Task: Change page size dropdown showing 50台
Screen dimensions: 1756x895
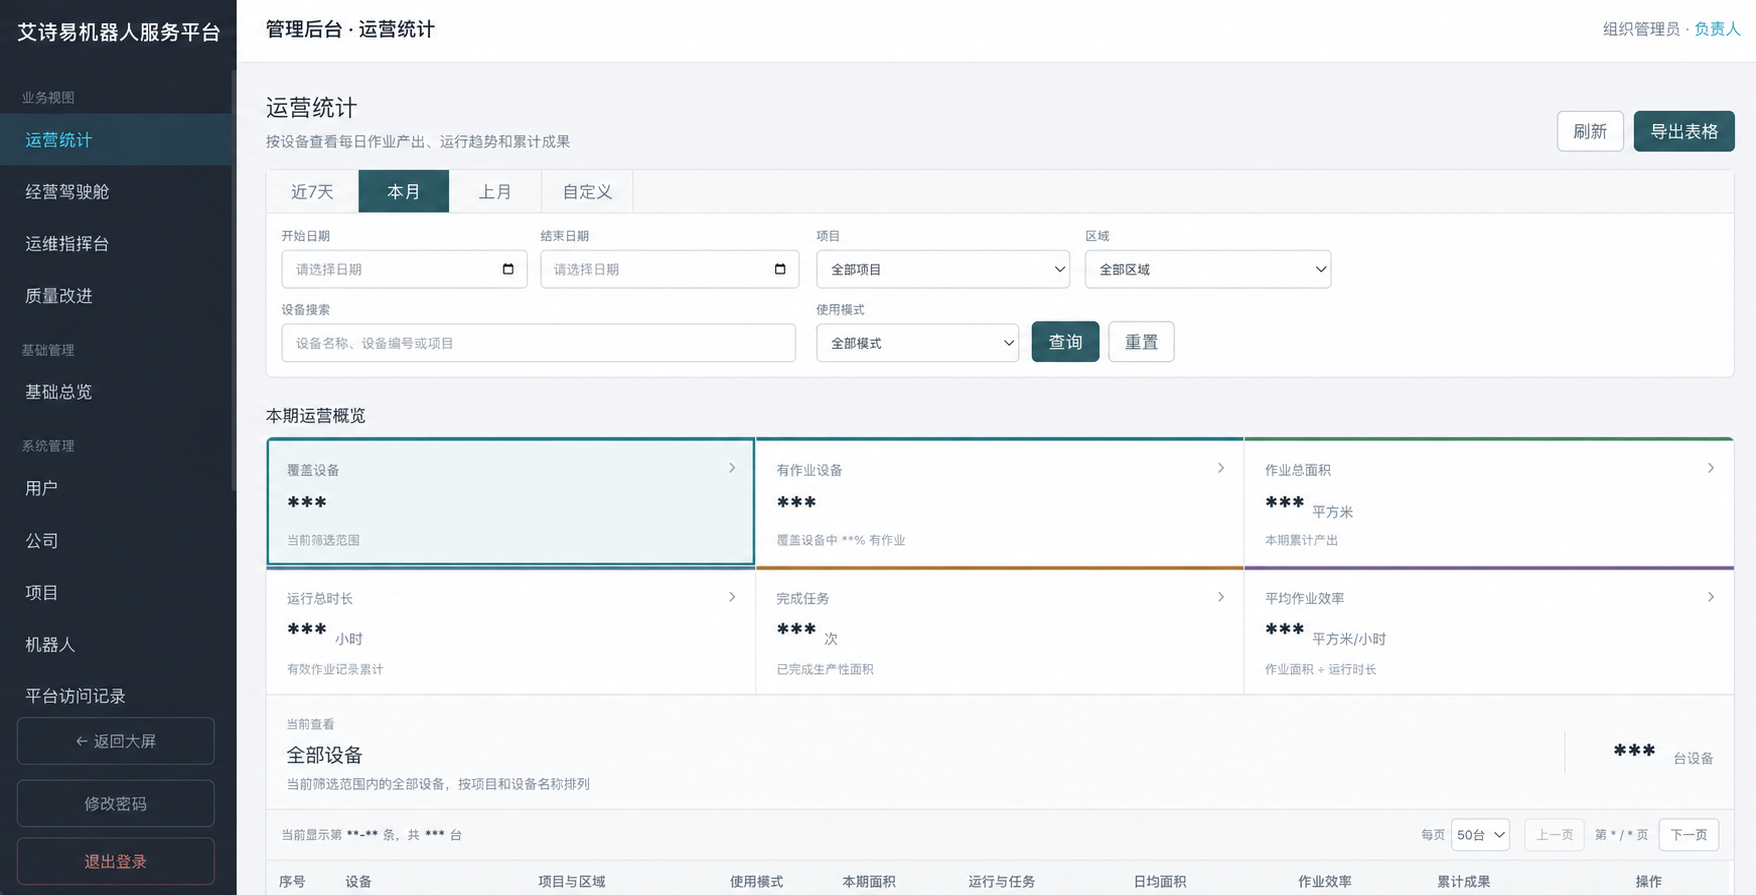Action: pyautogui.click(x=1480, y=835)
